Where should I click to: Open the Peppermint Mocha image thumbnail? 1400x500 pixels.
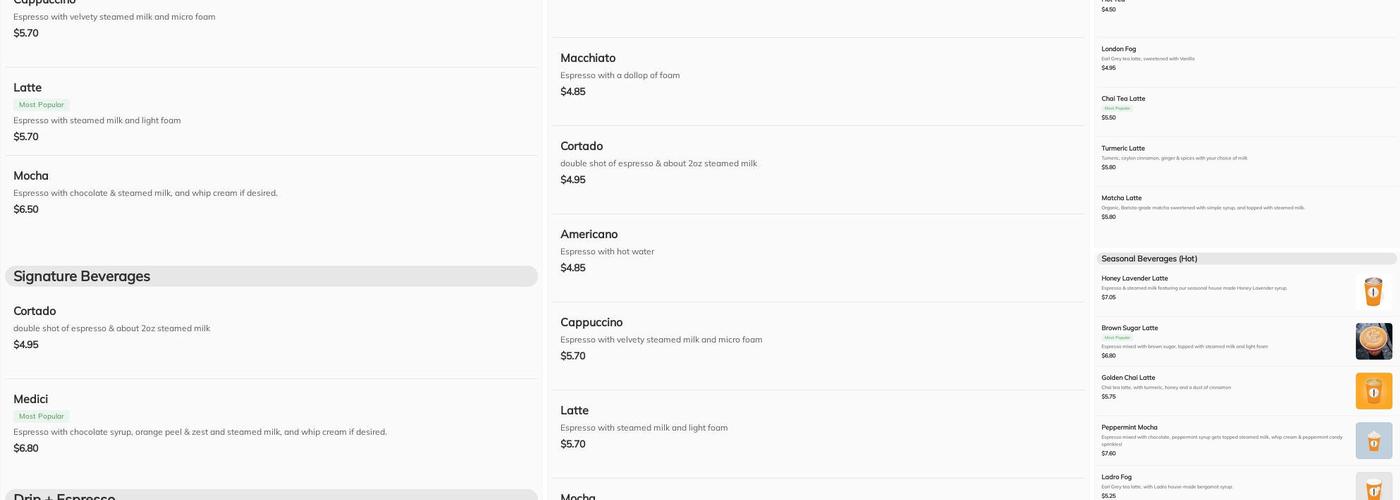(1373, 440)
